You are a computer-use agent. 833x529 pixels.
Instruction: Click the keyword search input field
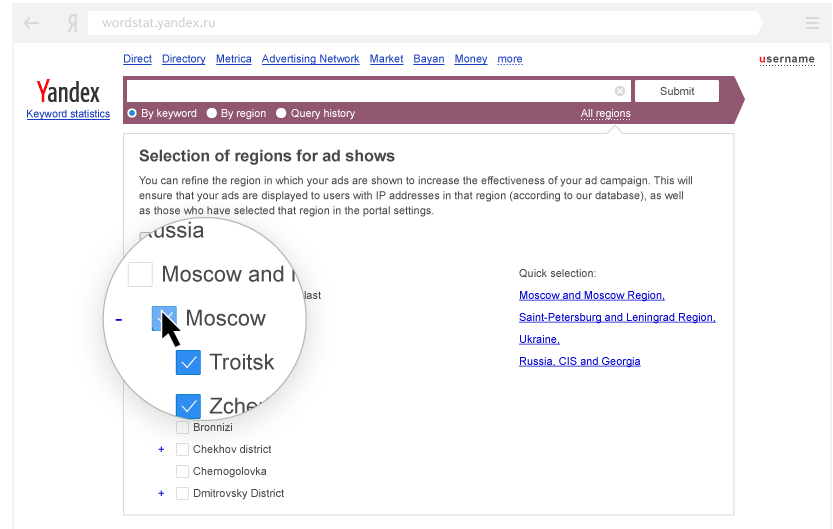tap(378, 91)
